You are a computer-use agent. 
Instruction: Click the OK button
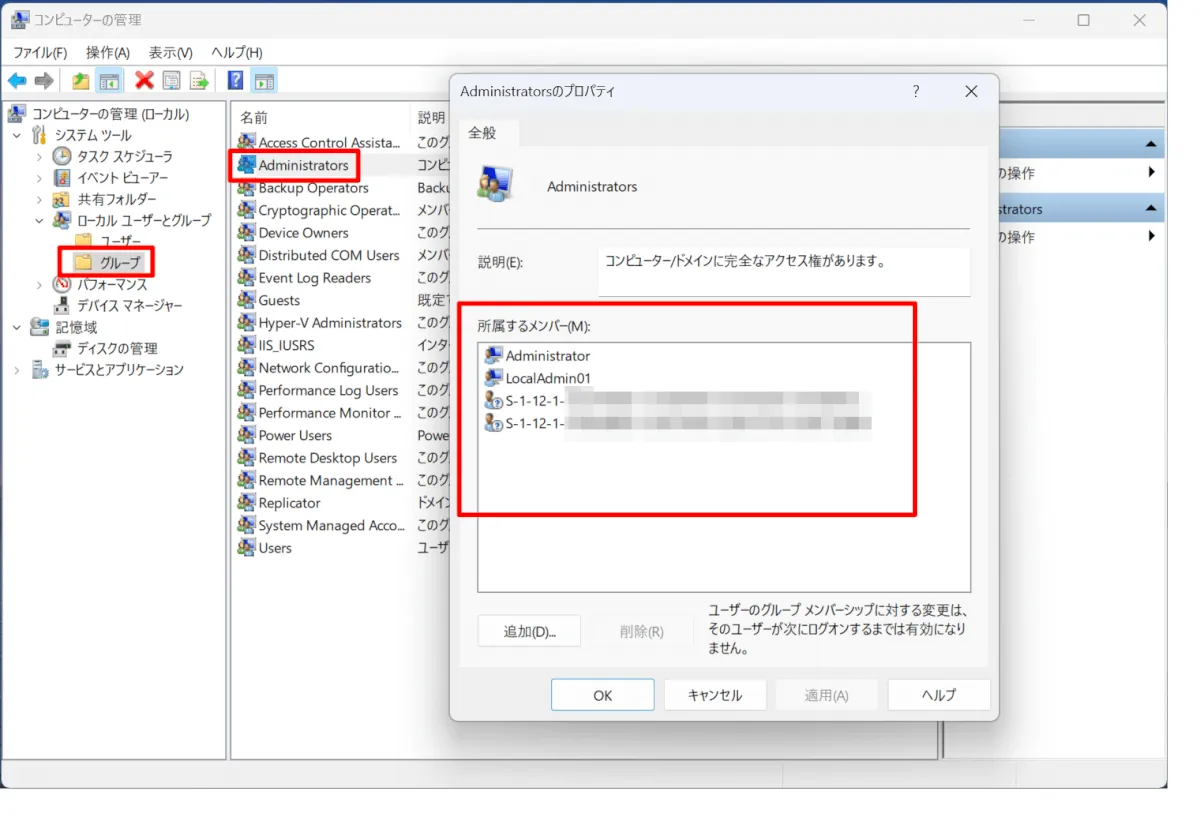pyautogui.click(x=602, y=695)
